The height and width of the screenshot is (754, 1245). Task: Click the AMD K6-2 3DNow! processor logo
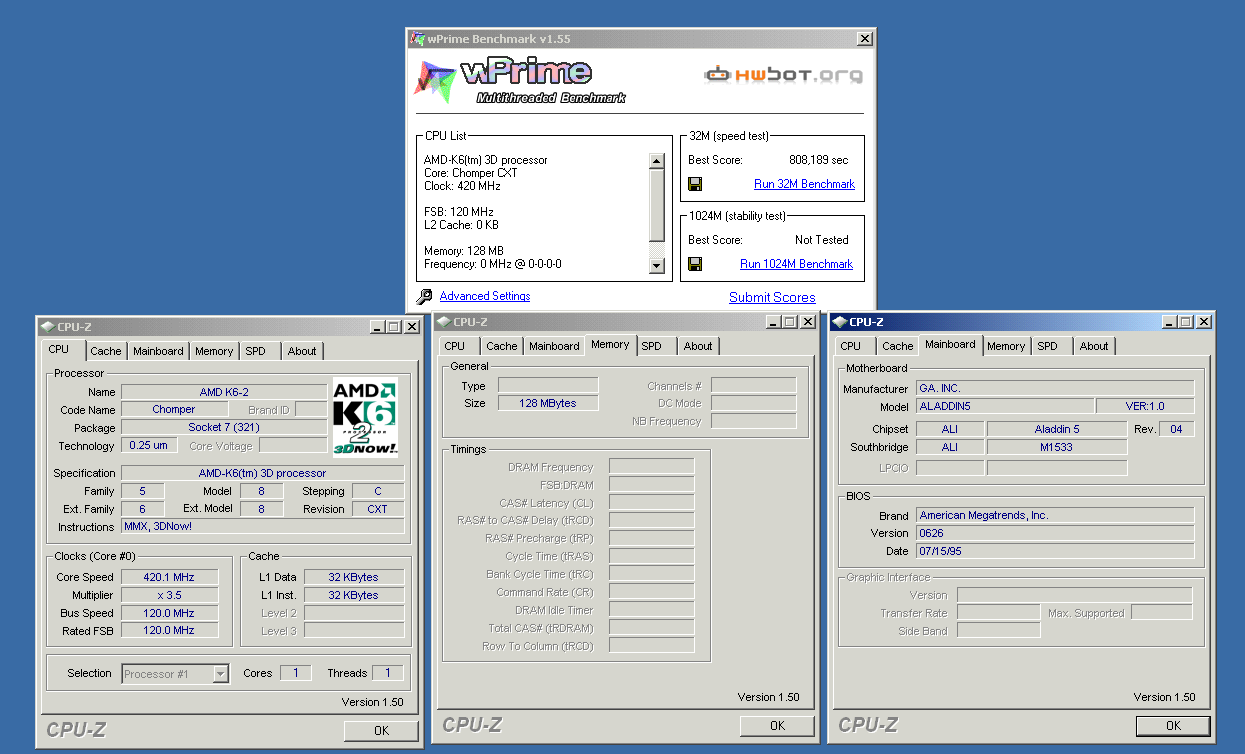[x=365, y=417]
